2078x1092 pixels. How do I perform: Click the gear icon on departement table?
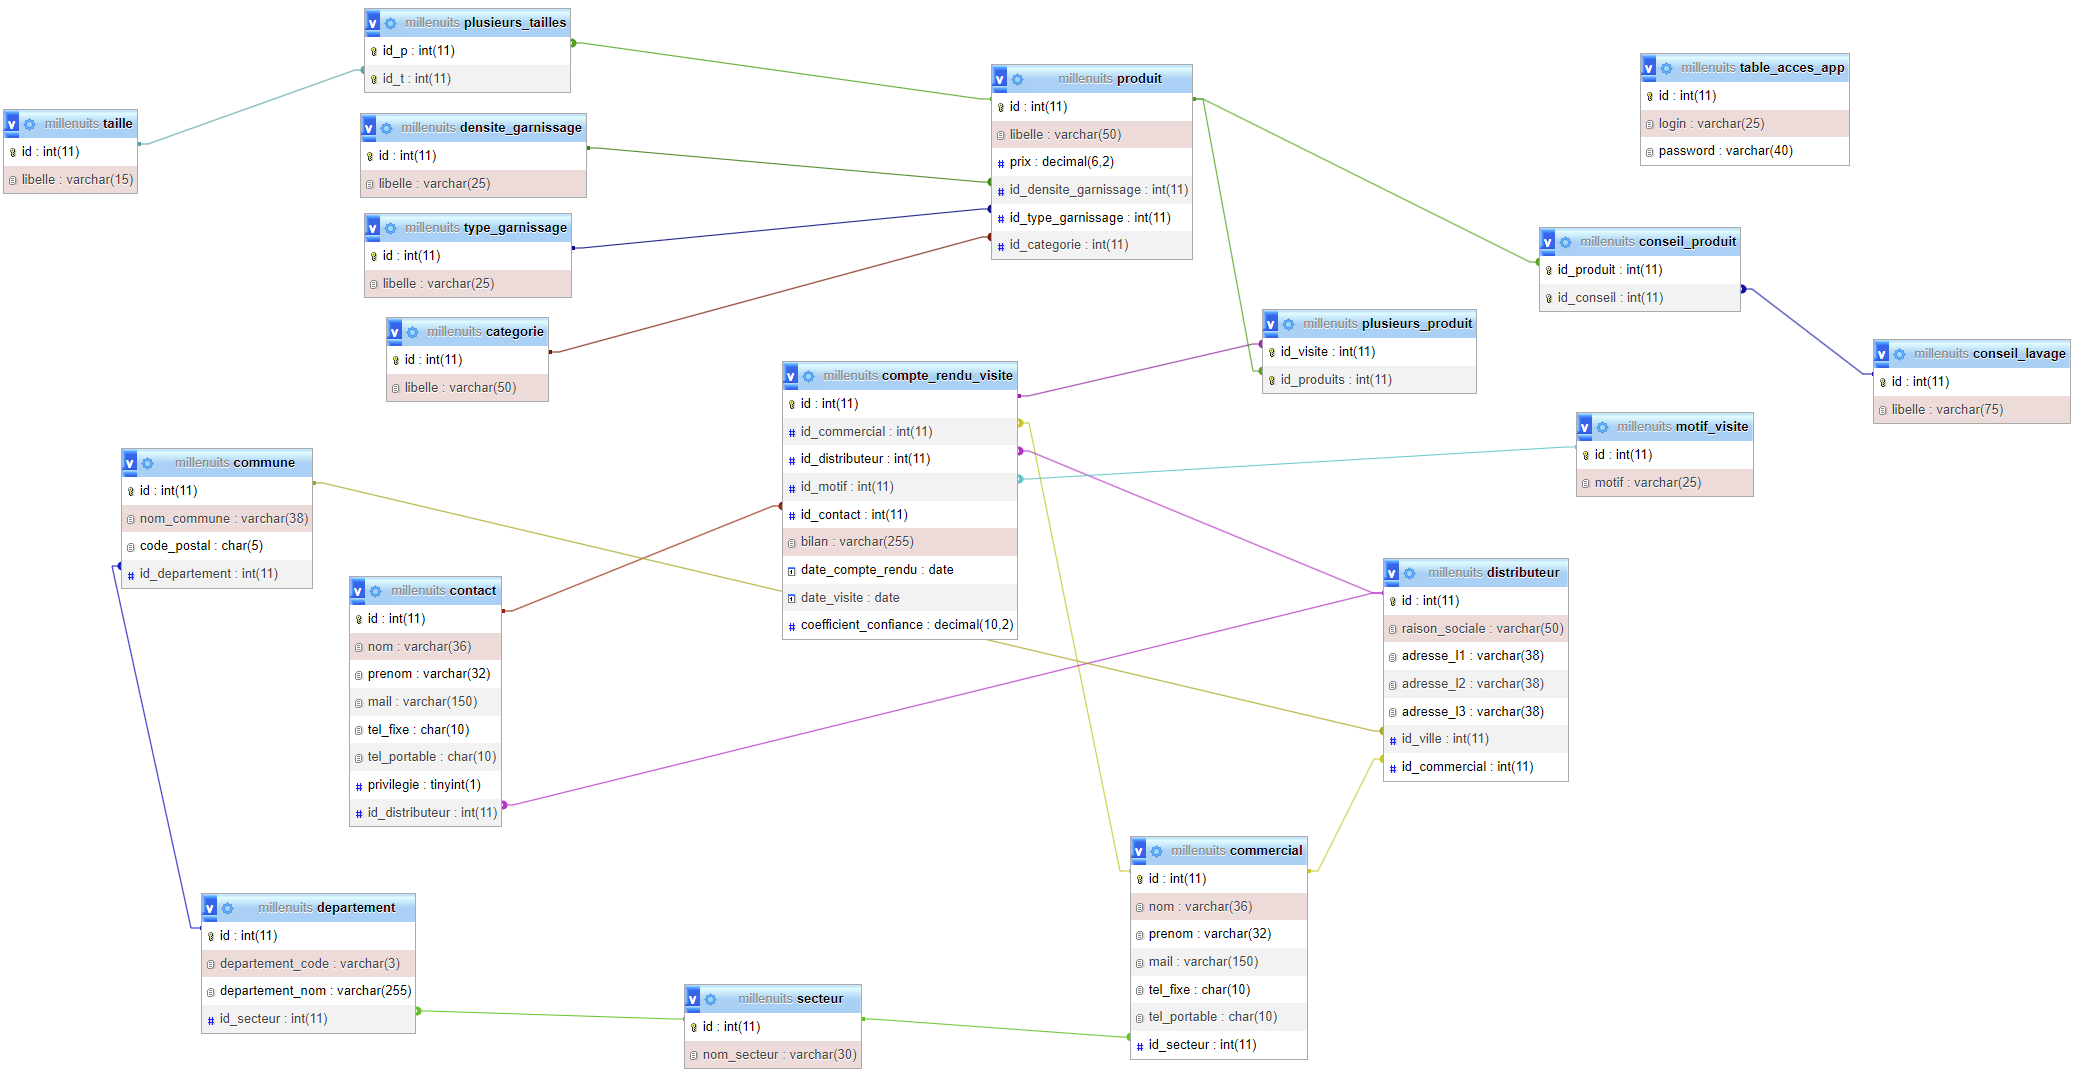[x=227, y=908]
